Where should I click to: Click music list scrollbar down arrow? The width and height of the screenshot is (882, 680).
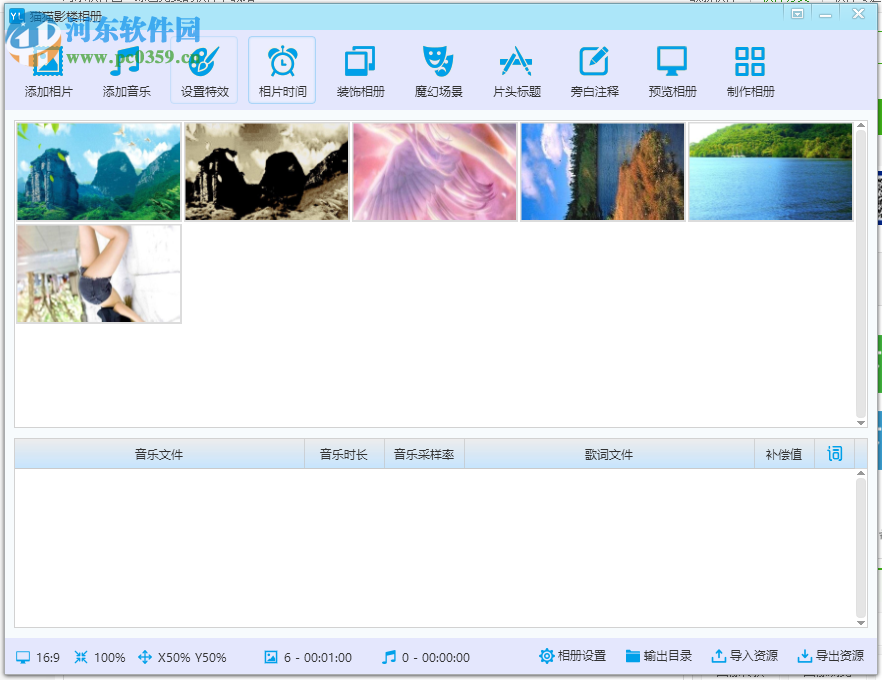point(861,623)
